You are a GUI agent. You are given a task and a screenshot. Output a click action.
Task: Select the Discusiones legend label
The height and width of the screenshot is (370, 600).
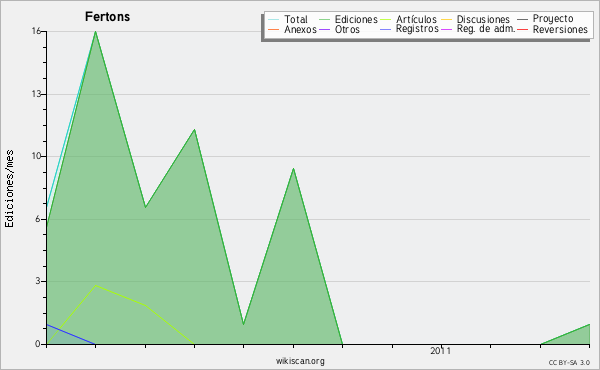483,19
